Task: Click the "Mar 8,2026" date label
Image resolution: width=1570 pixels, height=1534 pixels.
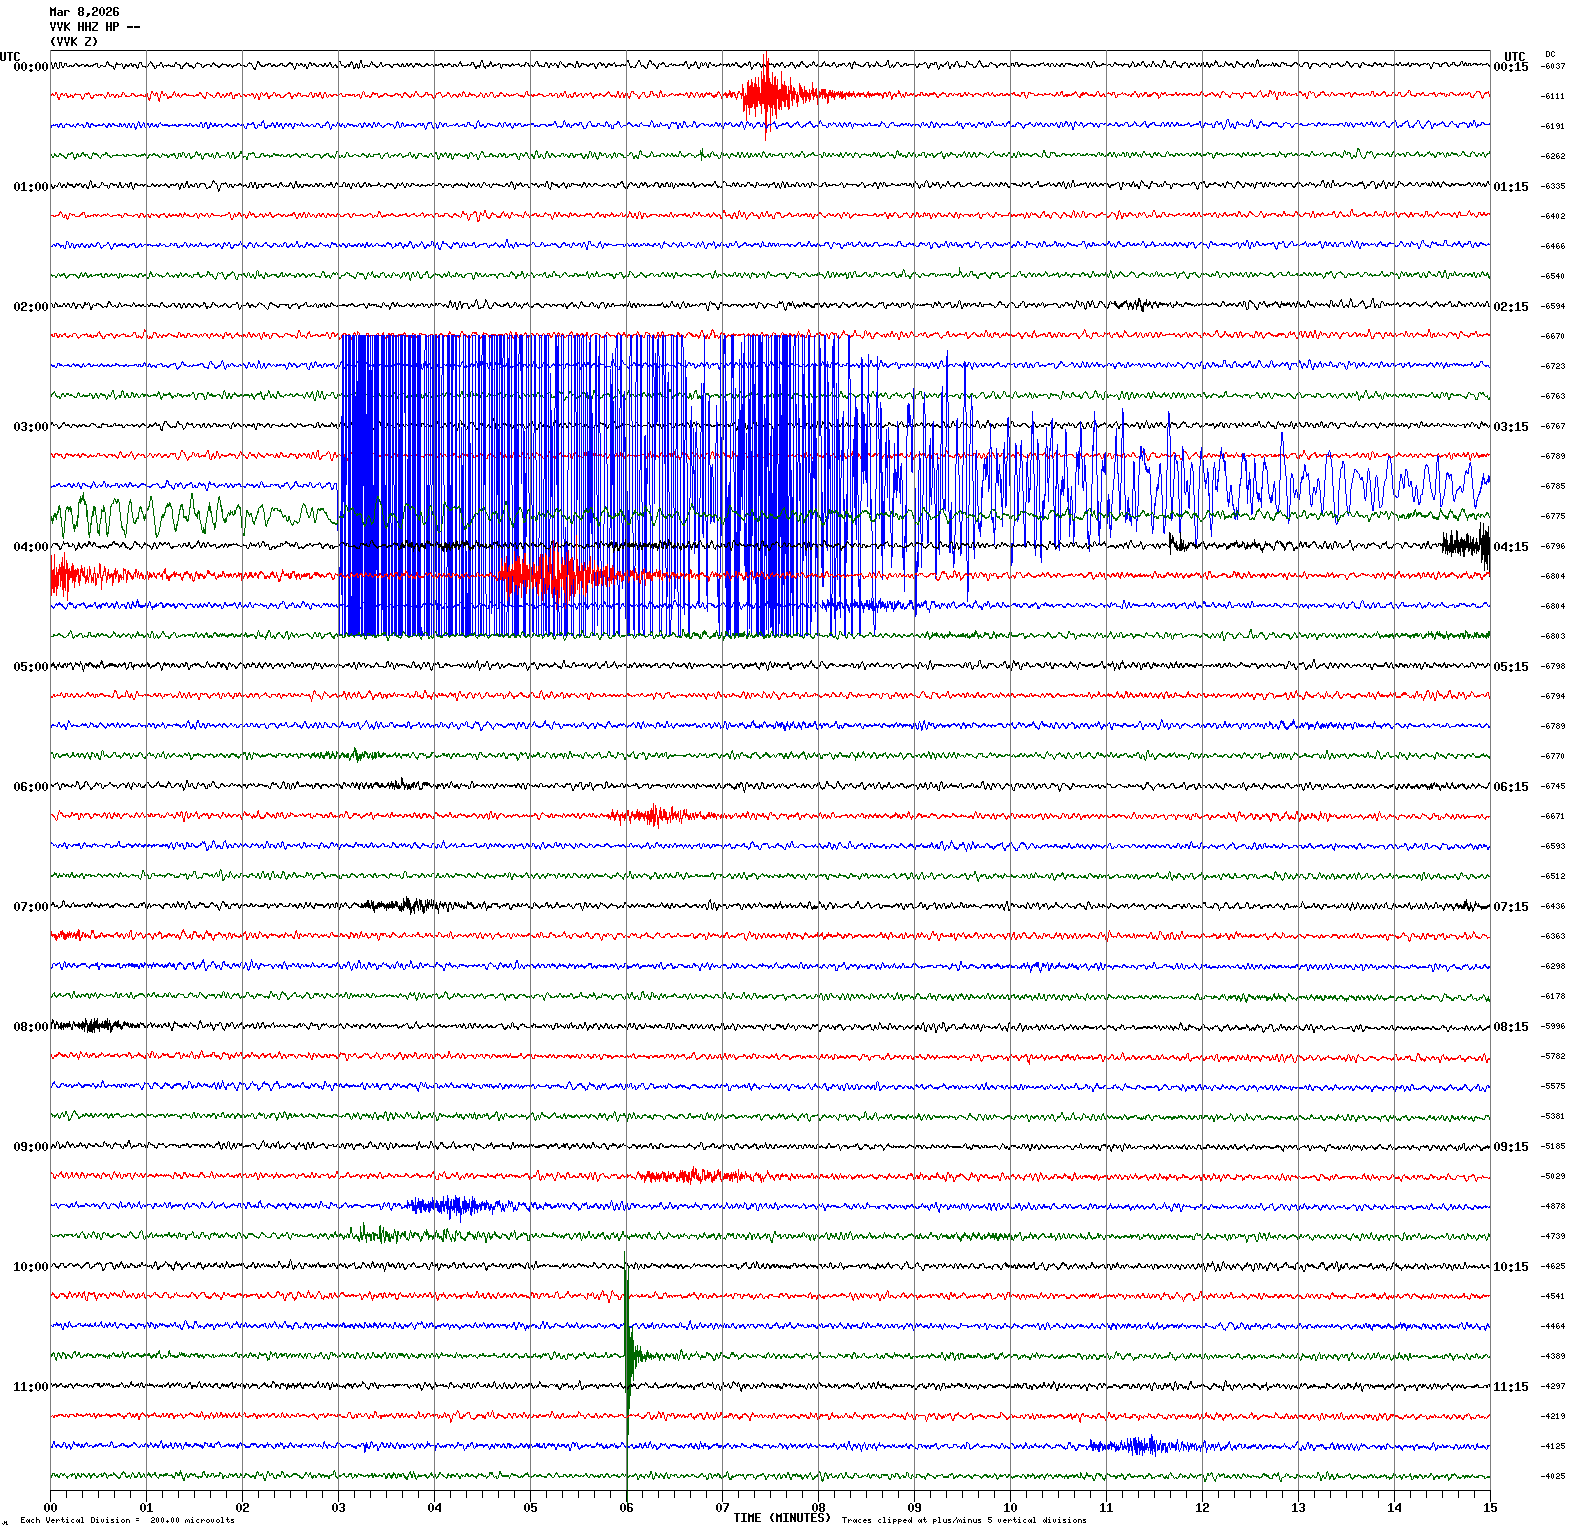Action: click(x=84, y=12)
